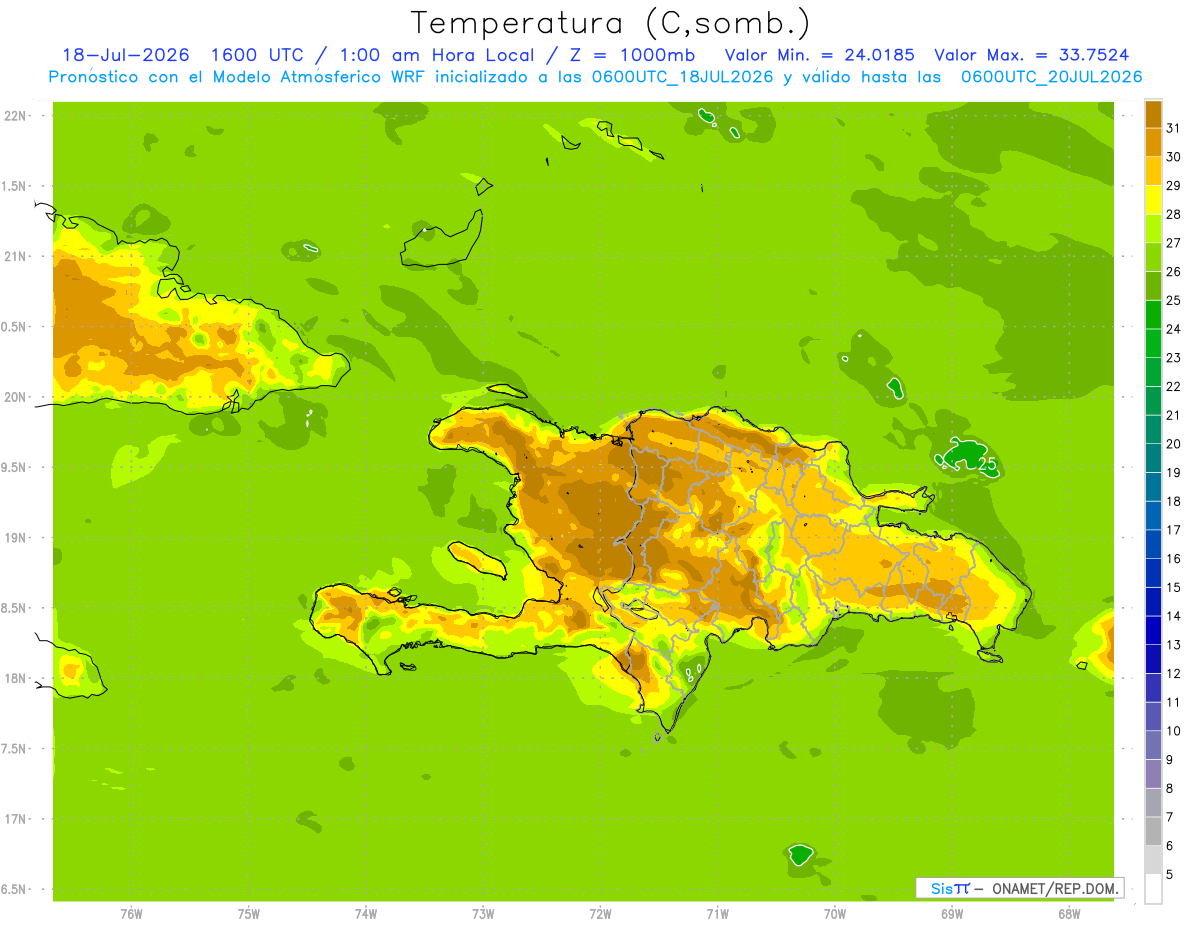Click the colorbar scale label "21"
The height and width of the screenshot is (927, 1200).
1173,415
